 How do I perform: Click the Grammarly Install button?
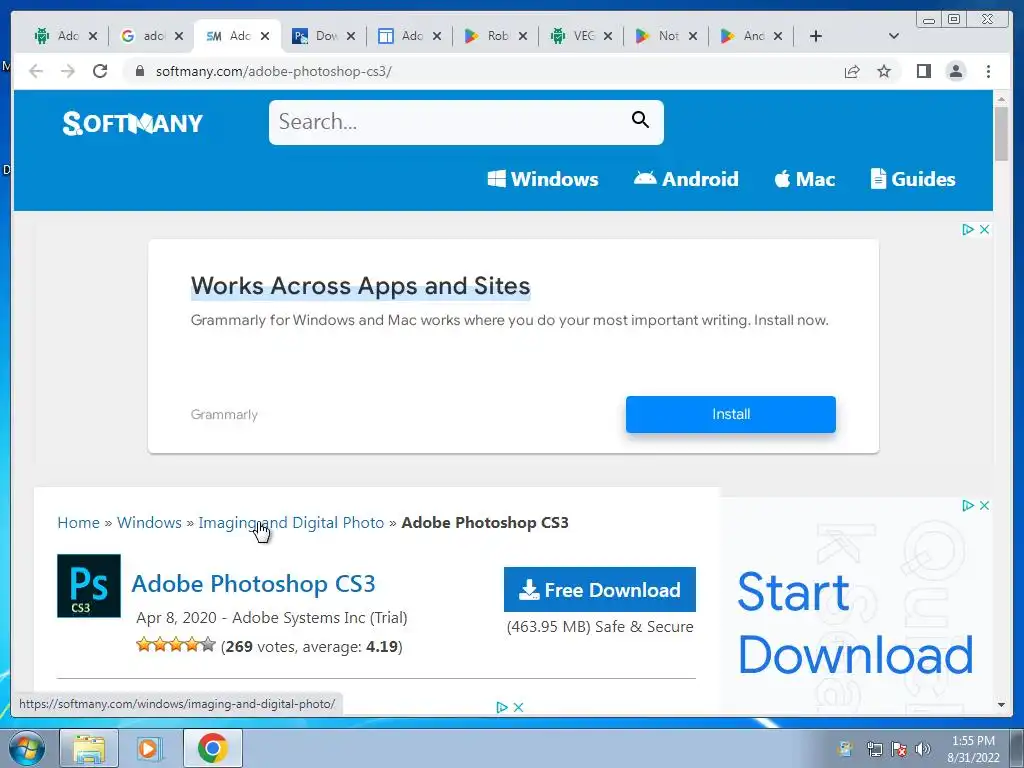coord(731,414)
